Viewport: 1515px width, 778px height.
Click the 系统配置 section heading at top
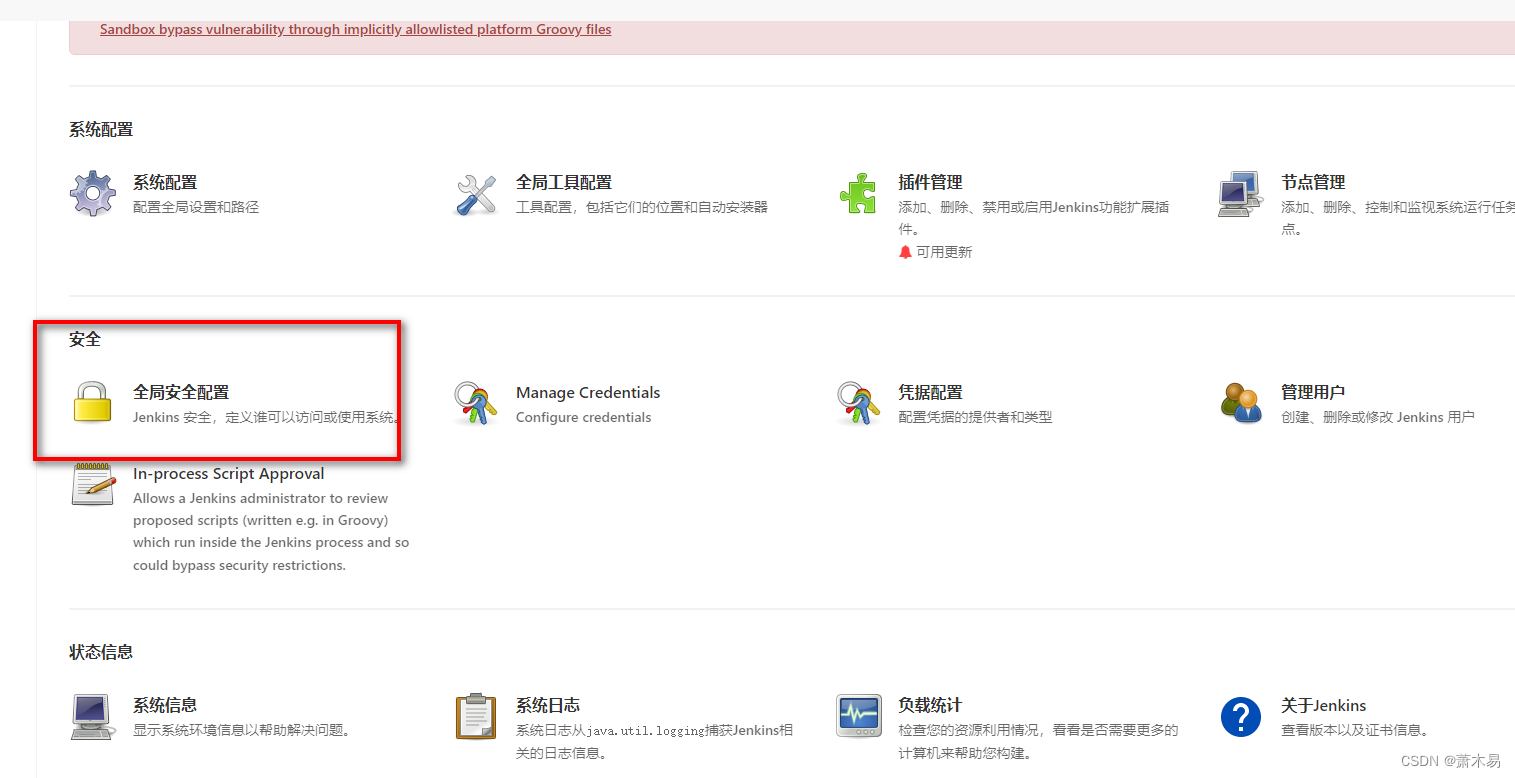pos(101,129)
